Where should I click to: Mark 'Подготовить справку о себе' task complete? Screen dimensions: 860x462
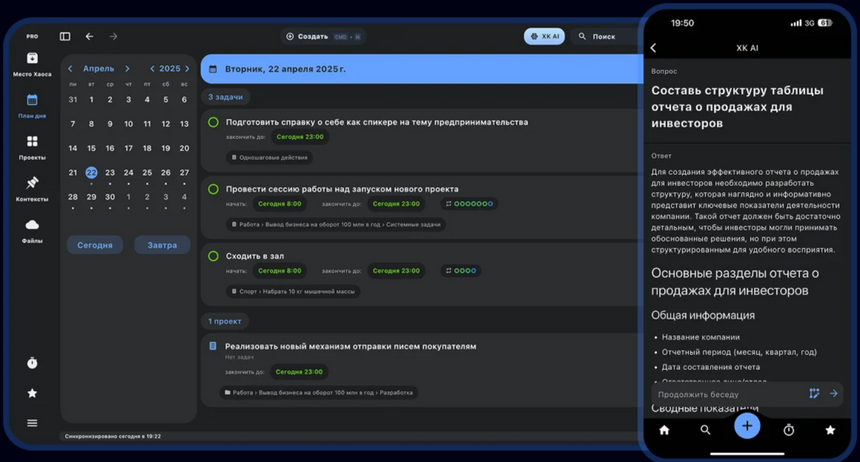coord(213,122)
